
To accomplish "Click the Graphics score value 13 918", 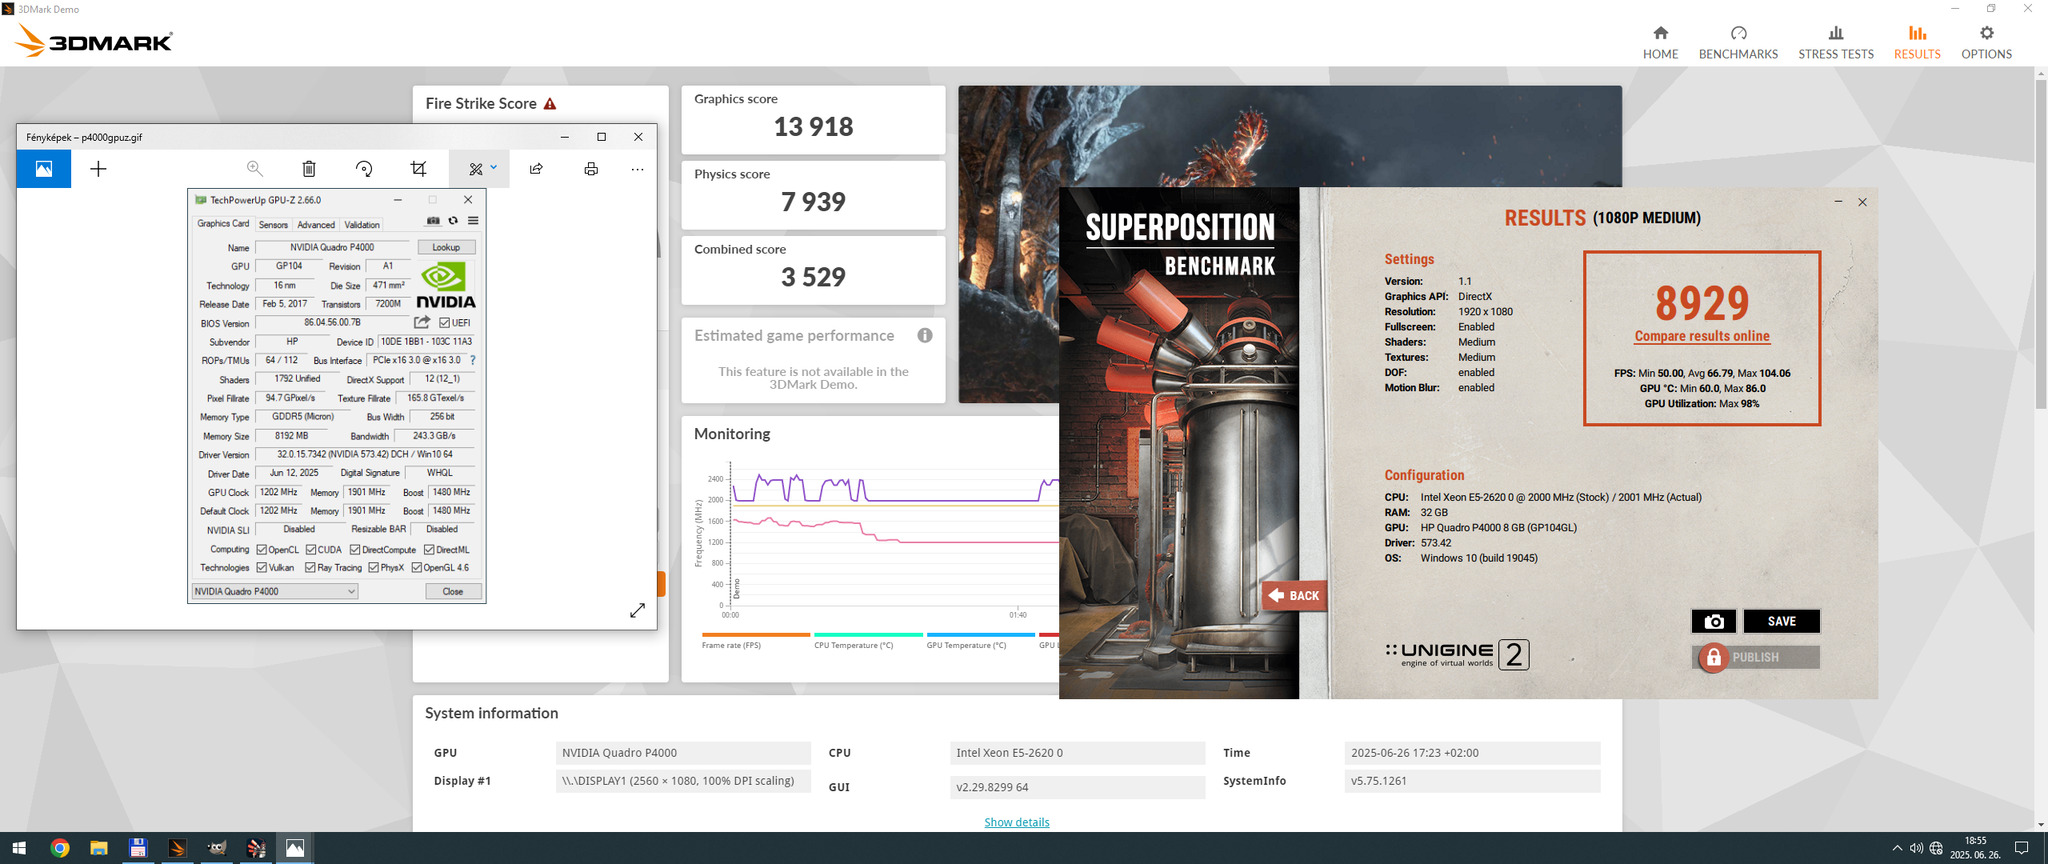I will point(813,127).
